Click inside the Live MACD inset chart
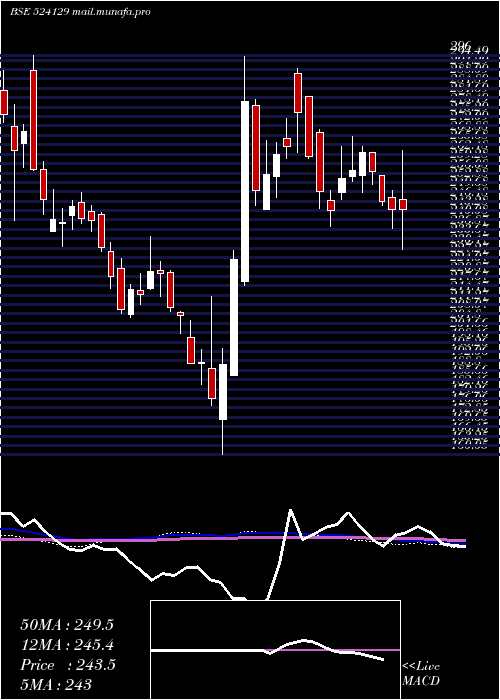500x700 pixels. tap(275, 650)
